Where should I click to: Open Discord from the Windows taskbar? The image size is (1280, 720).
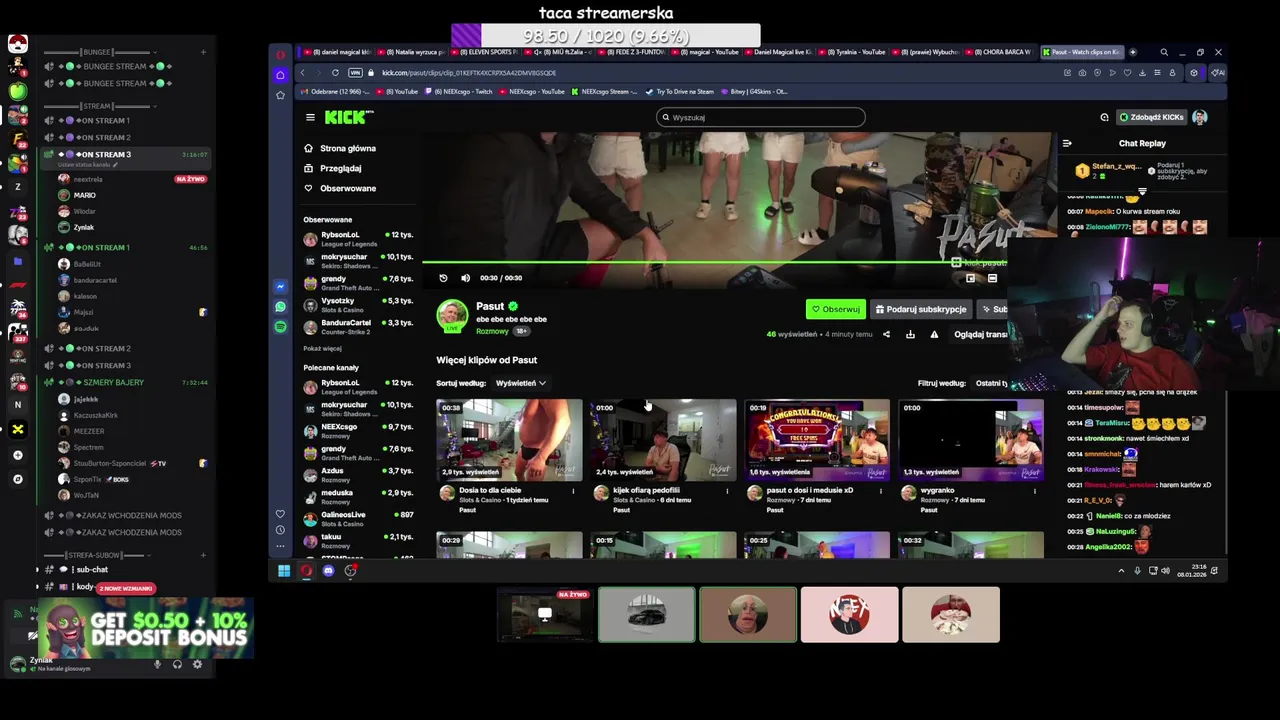pyautogui.click(x=328, y=571)
